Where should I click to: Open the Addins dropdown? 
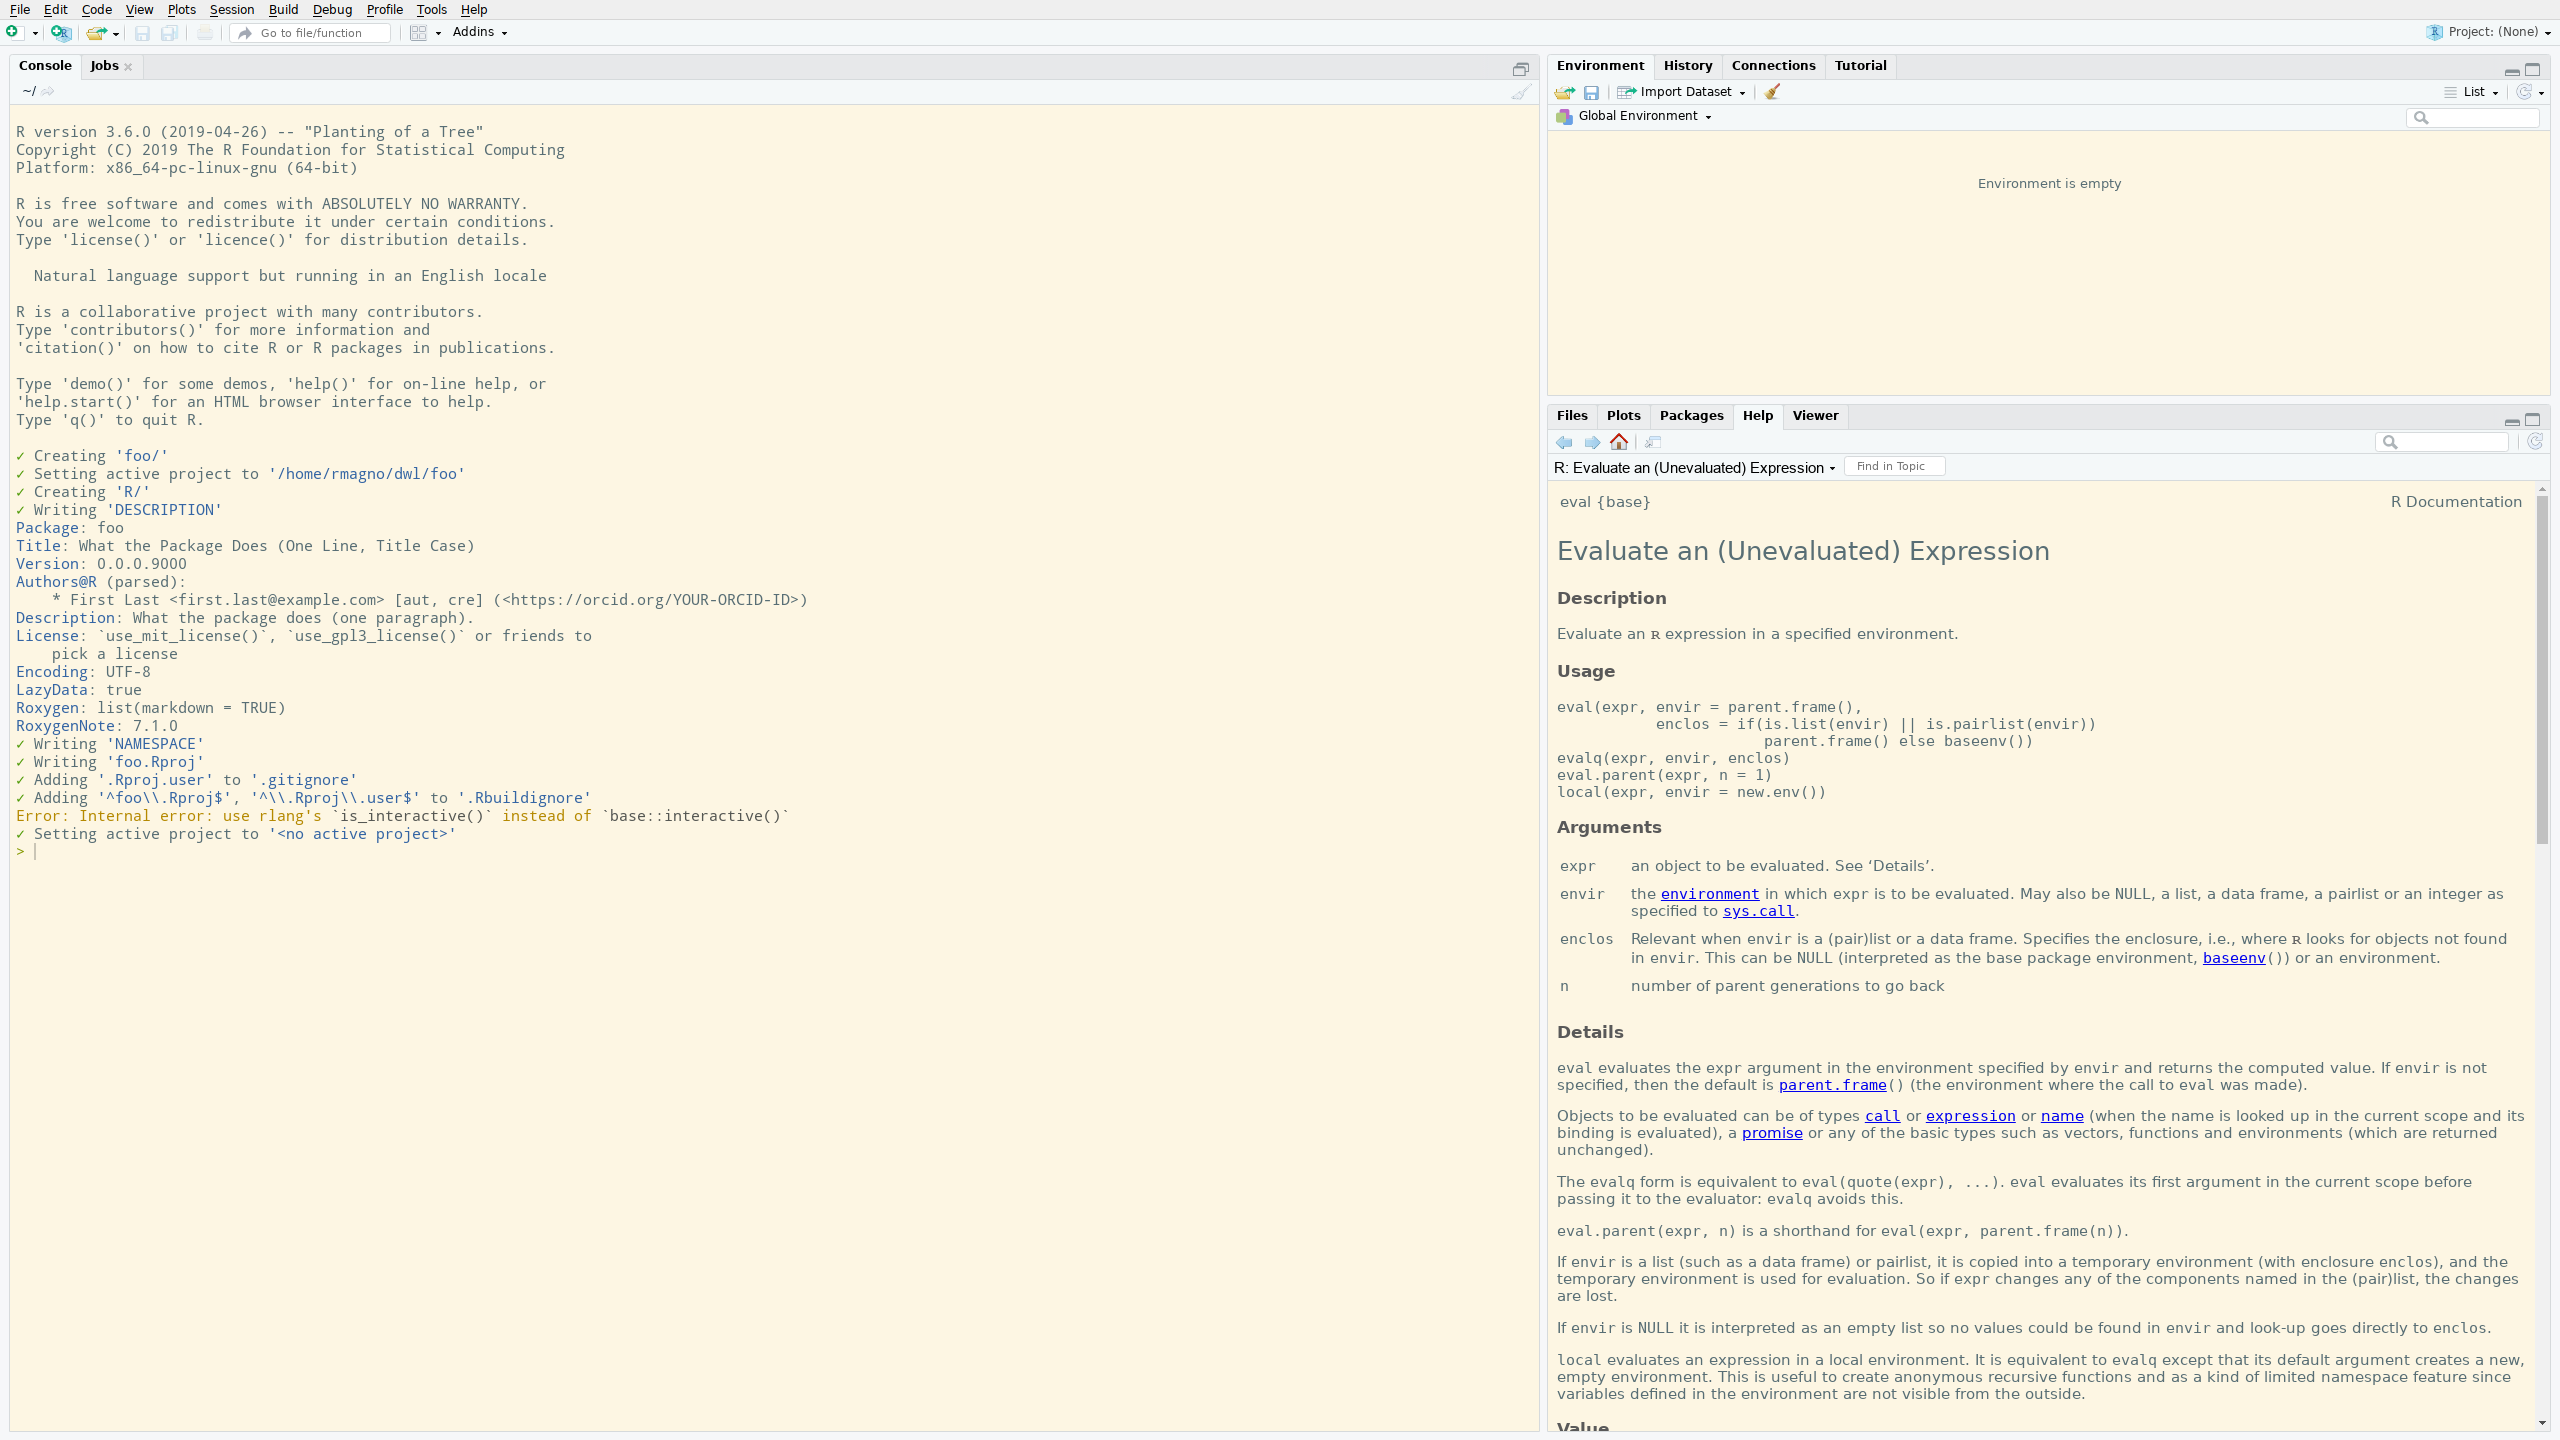pos(479,32)
